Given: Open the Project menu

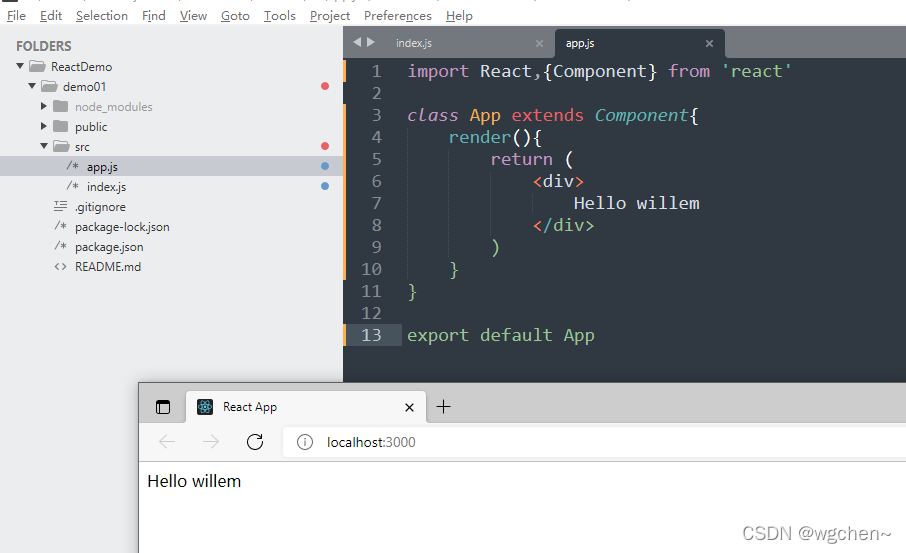Looking at the screenshot, I should 329,16.
